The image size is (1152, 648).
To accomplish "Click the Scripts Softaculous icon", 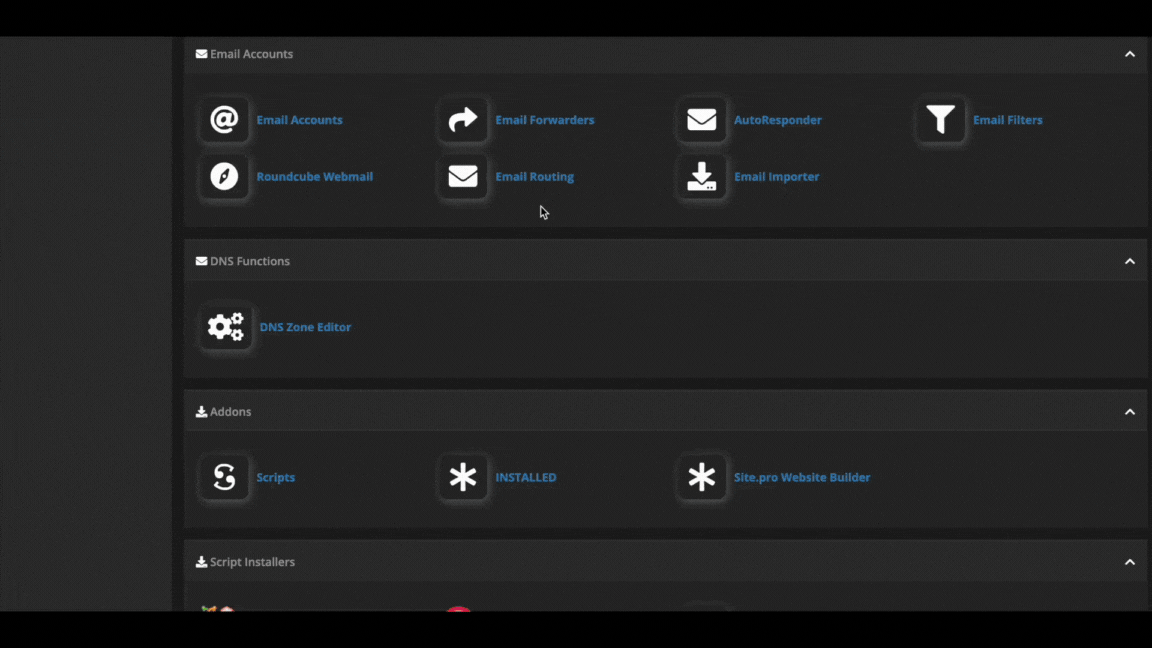I will coord(224,478).
